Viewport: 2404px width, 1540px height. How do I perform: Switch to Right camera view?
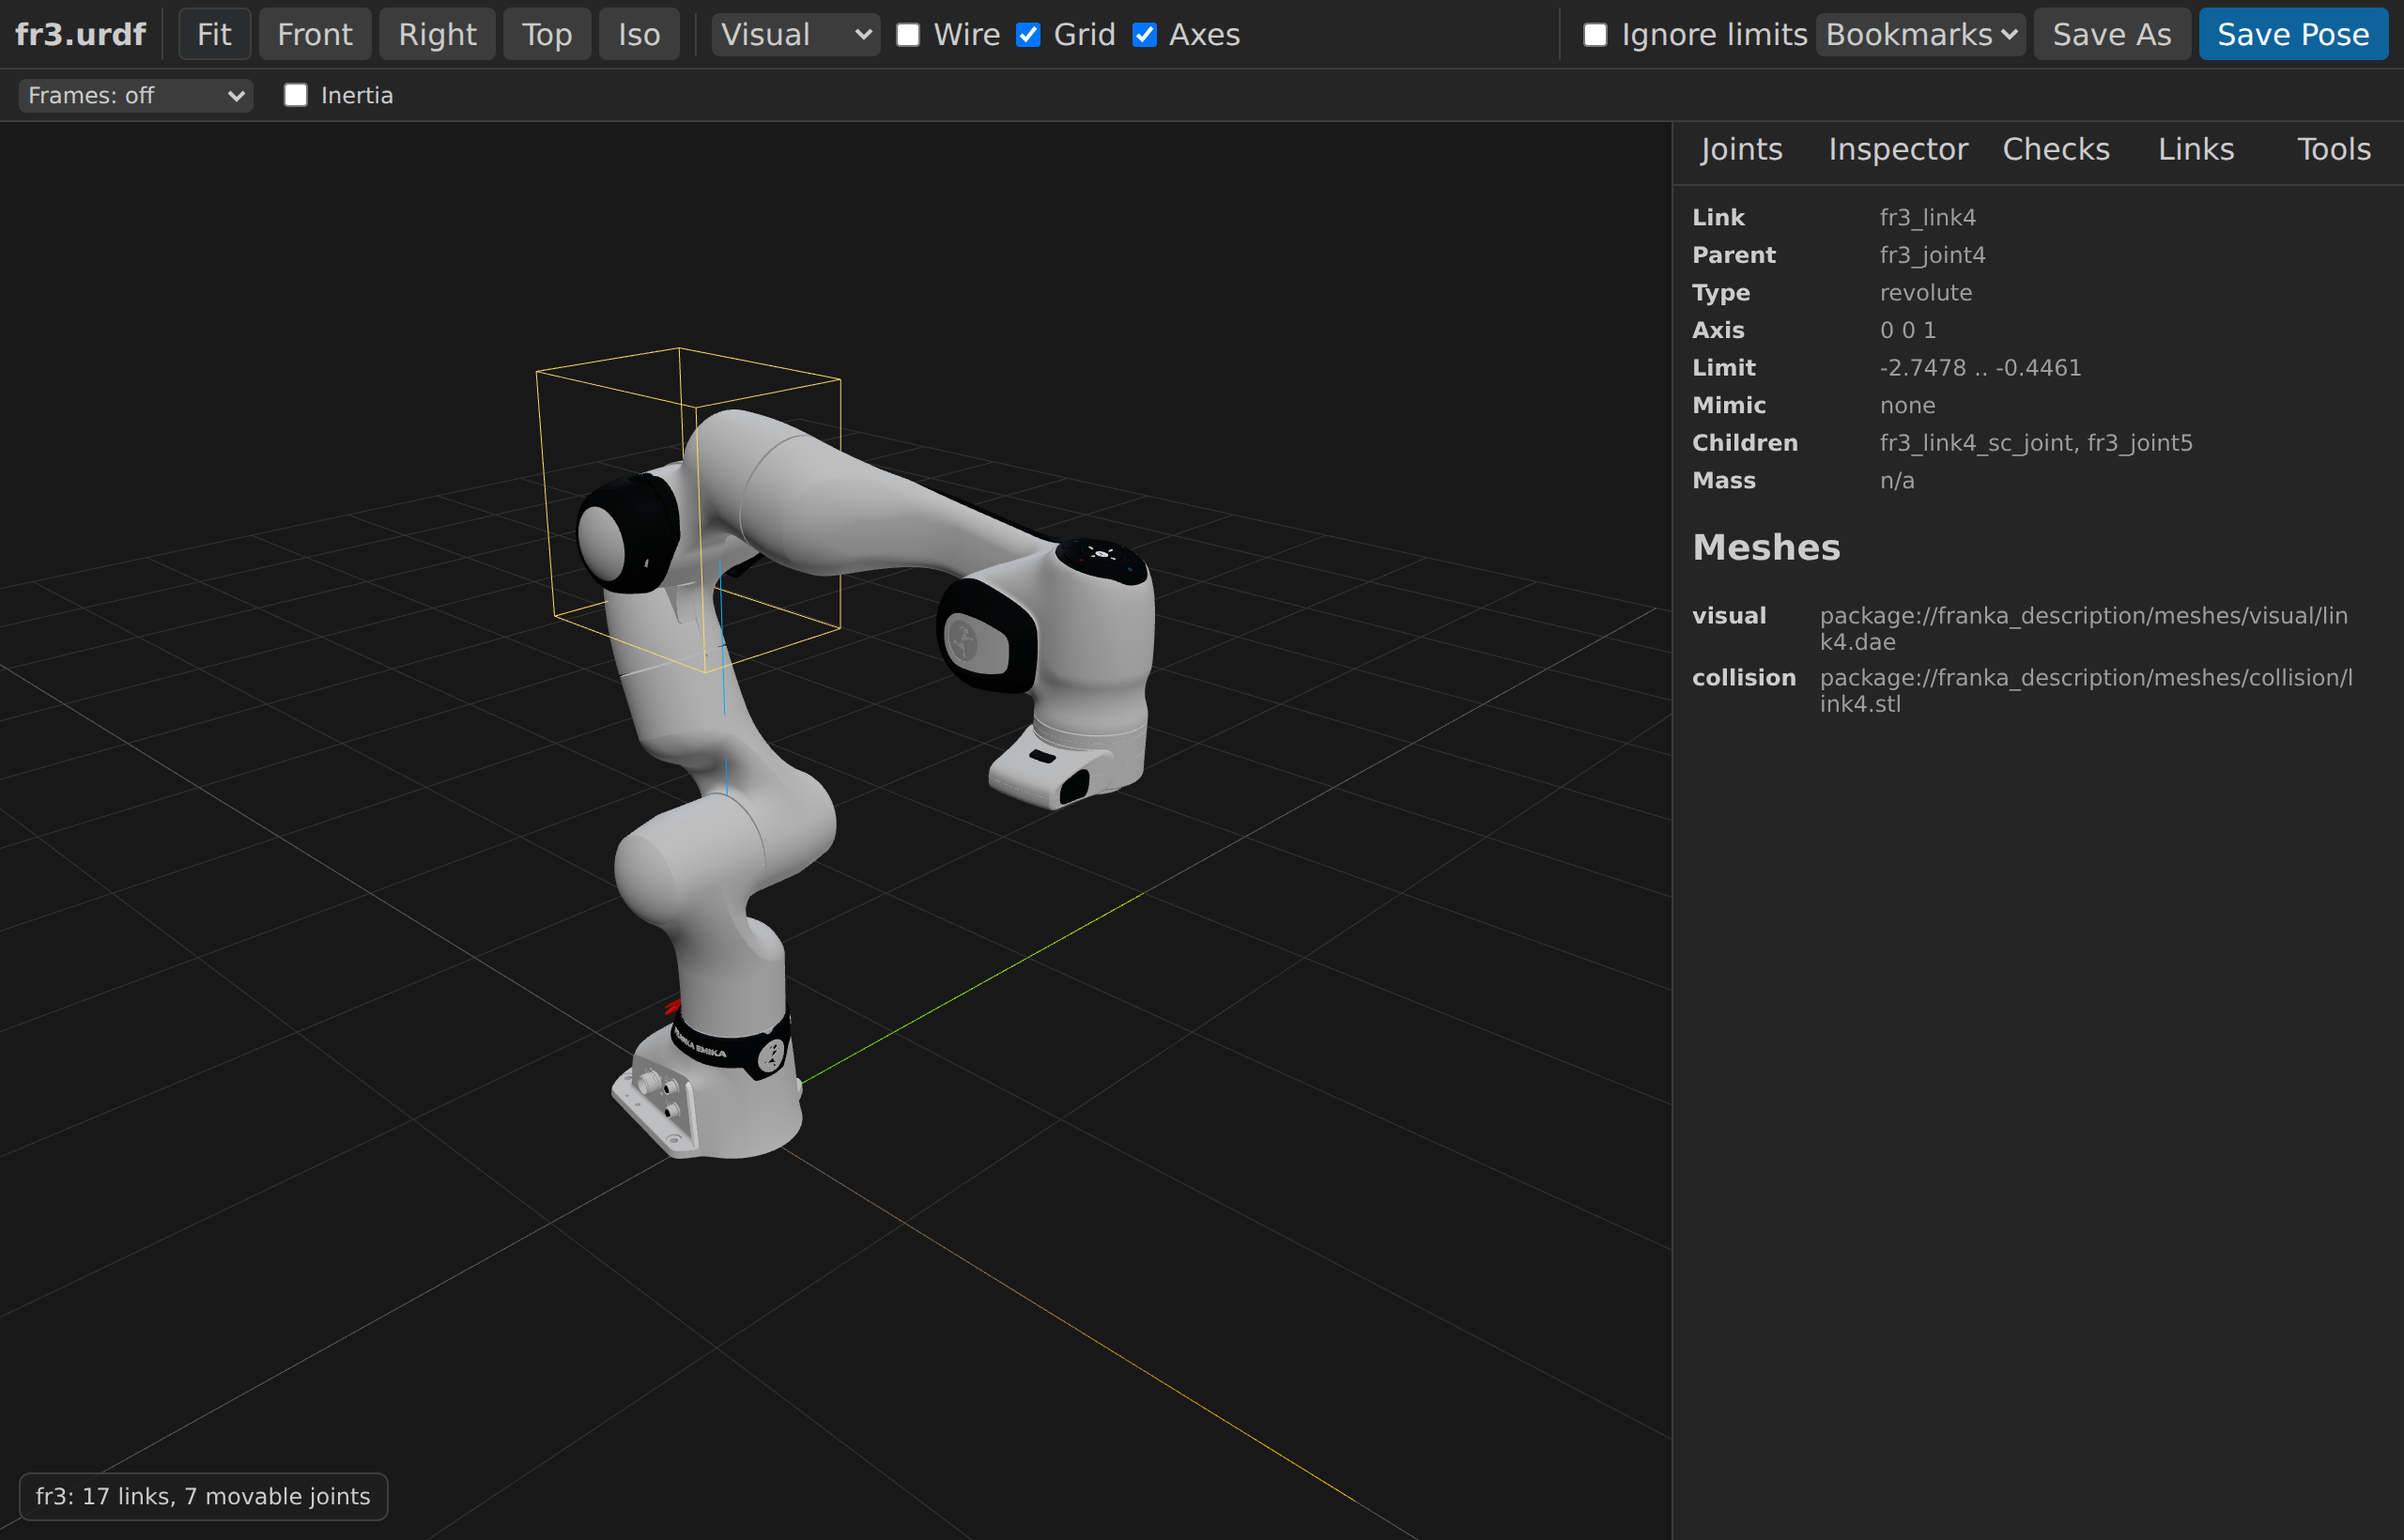[437, 34]
